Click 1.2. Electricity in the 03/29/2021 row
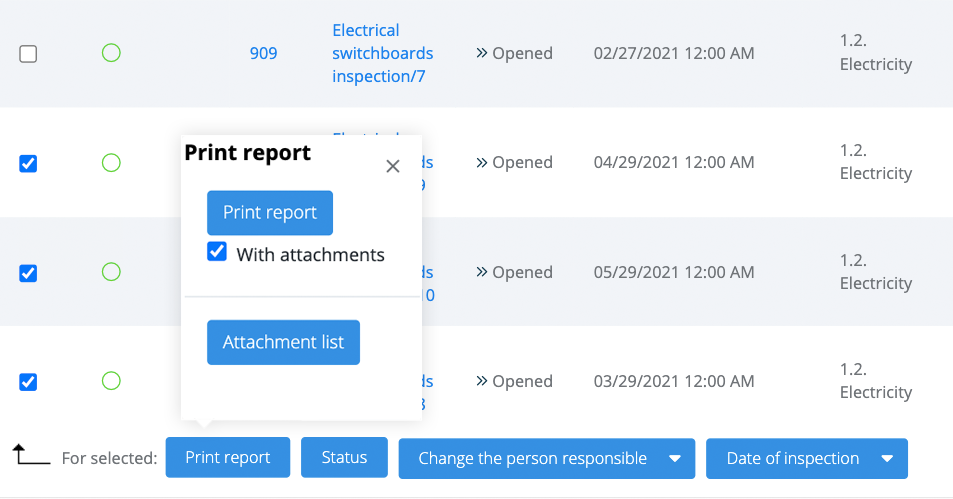Screen dimensions: 953x499 pyautogui.click(x=876, y=380)
